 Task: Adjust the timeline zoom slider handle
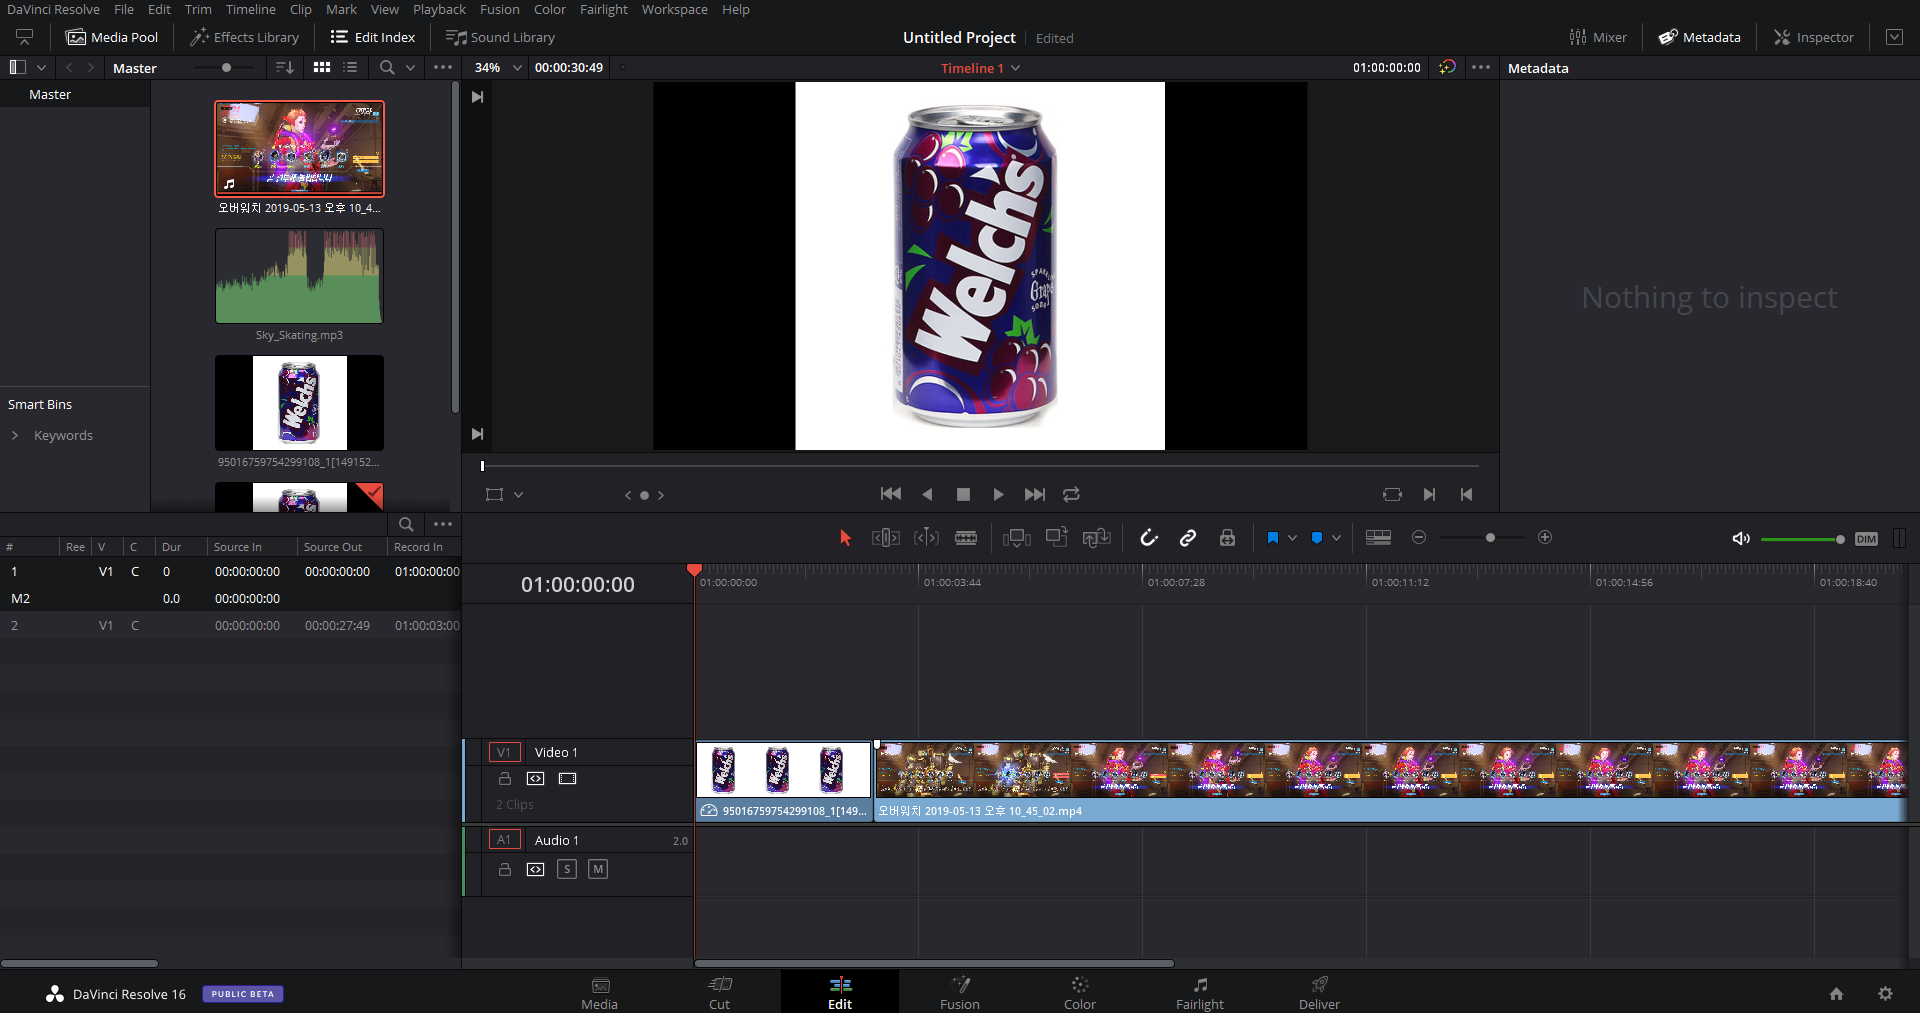click(1490, 538)
